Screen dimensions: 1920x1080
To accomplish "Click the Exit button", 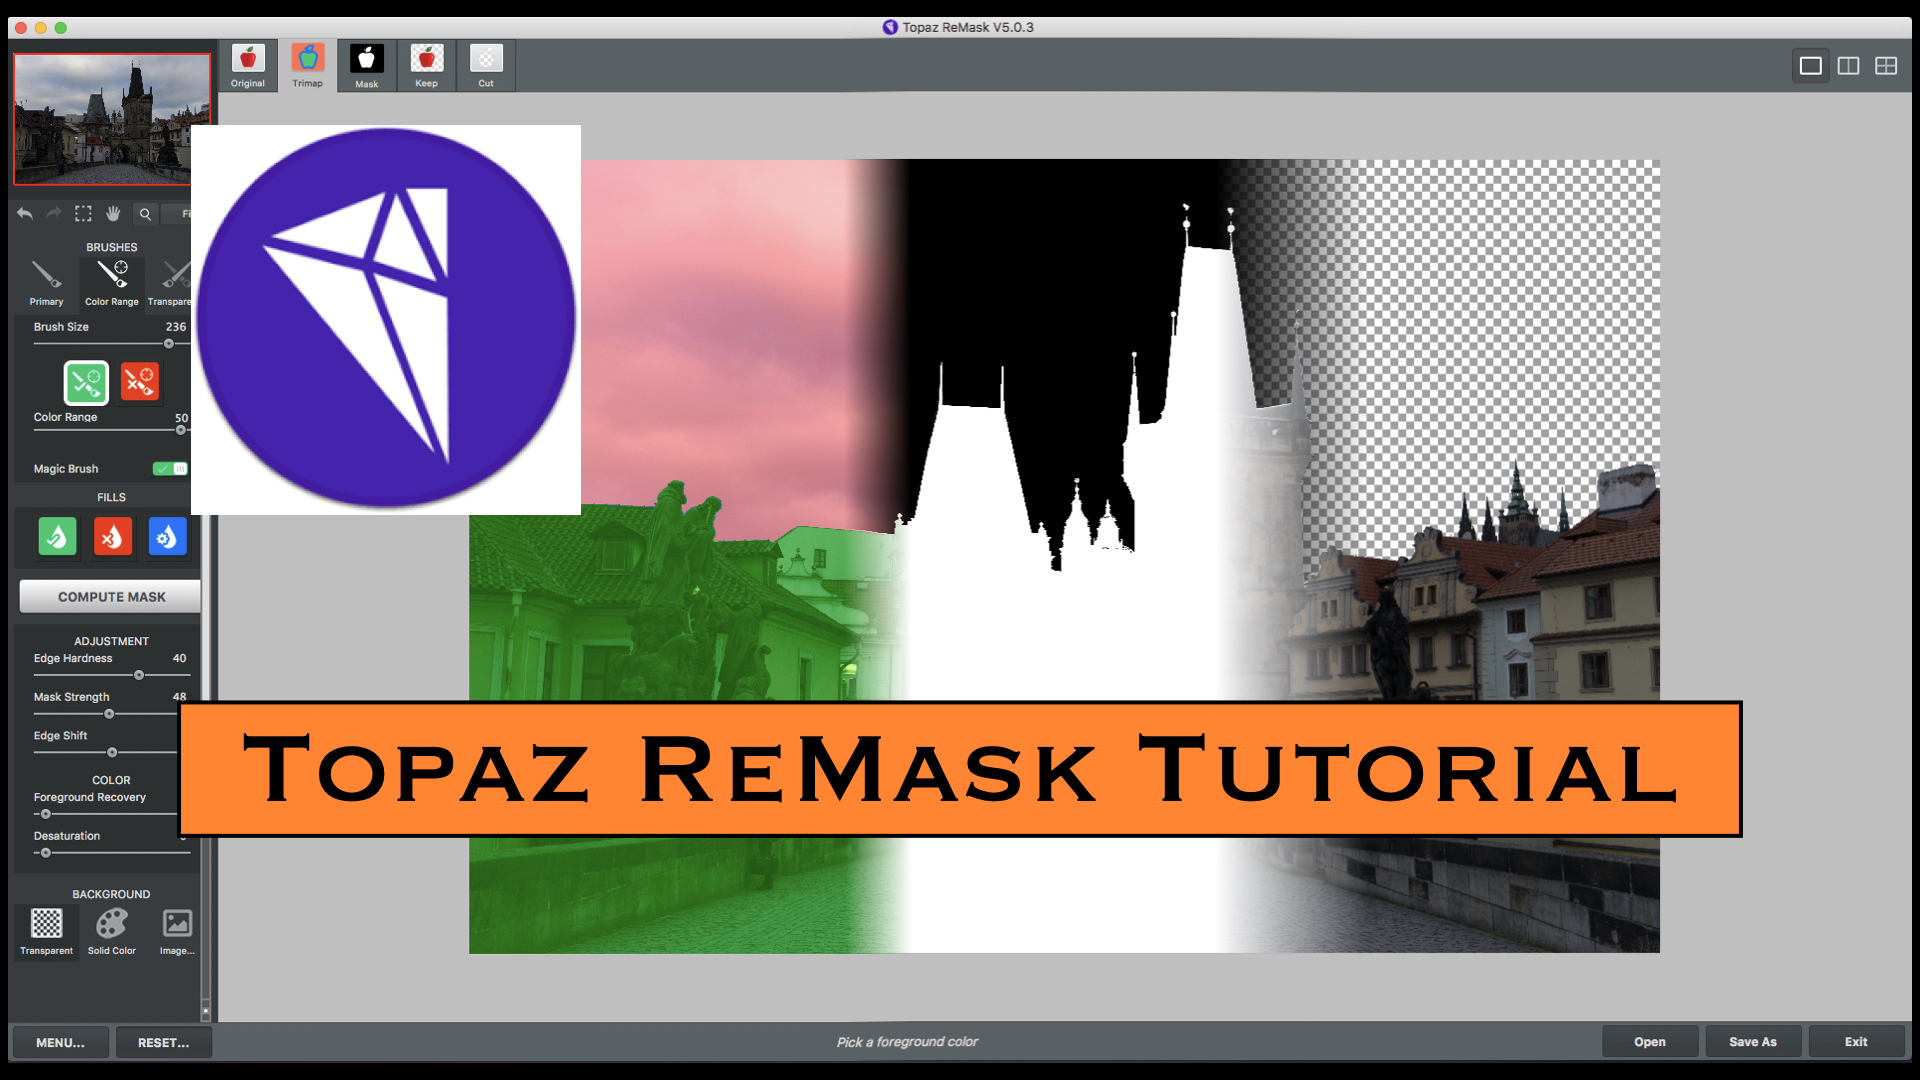I will pos(1856,1041).
